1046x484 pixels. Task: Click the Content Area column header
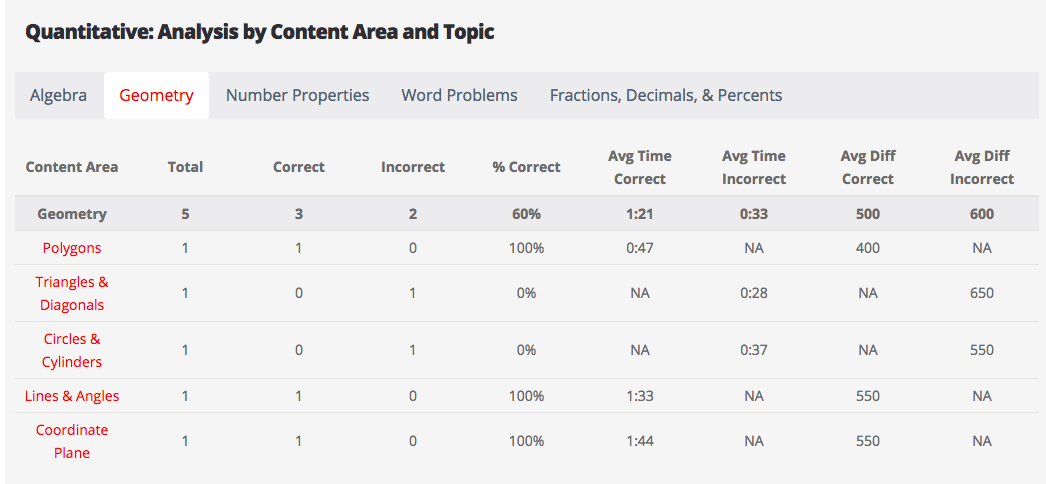point(72,167)
